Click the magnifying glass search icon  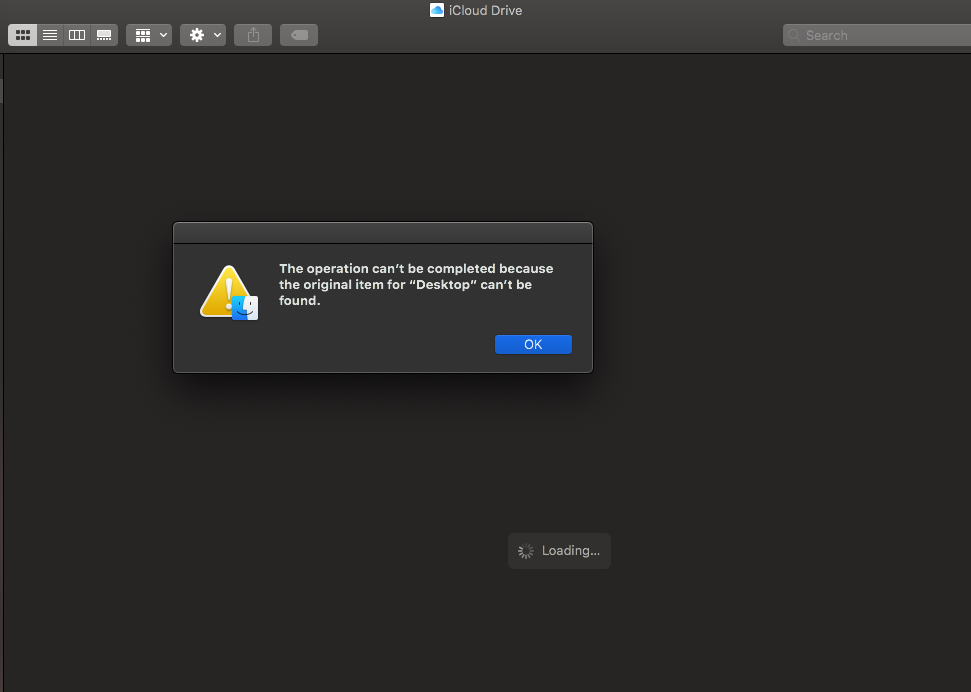794,35
